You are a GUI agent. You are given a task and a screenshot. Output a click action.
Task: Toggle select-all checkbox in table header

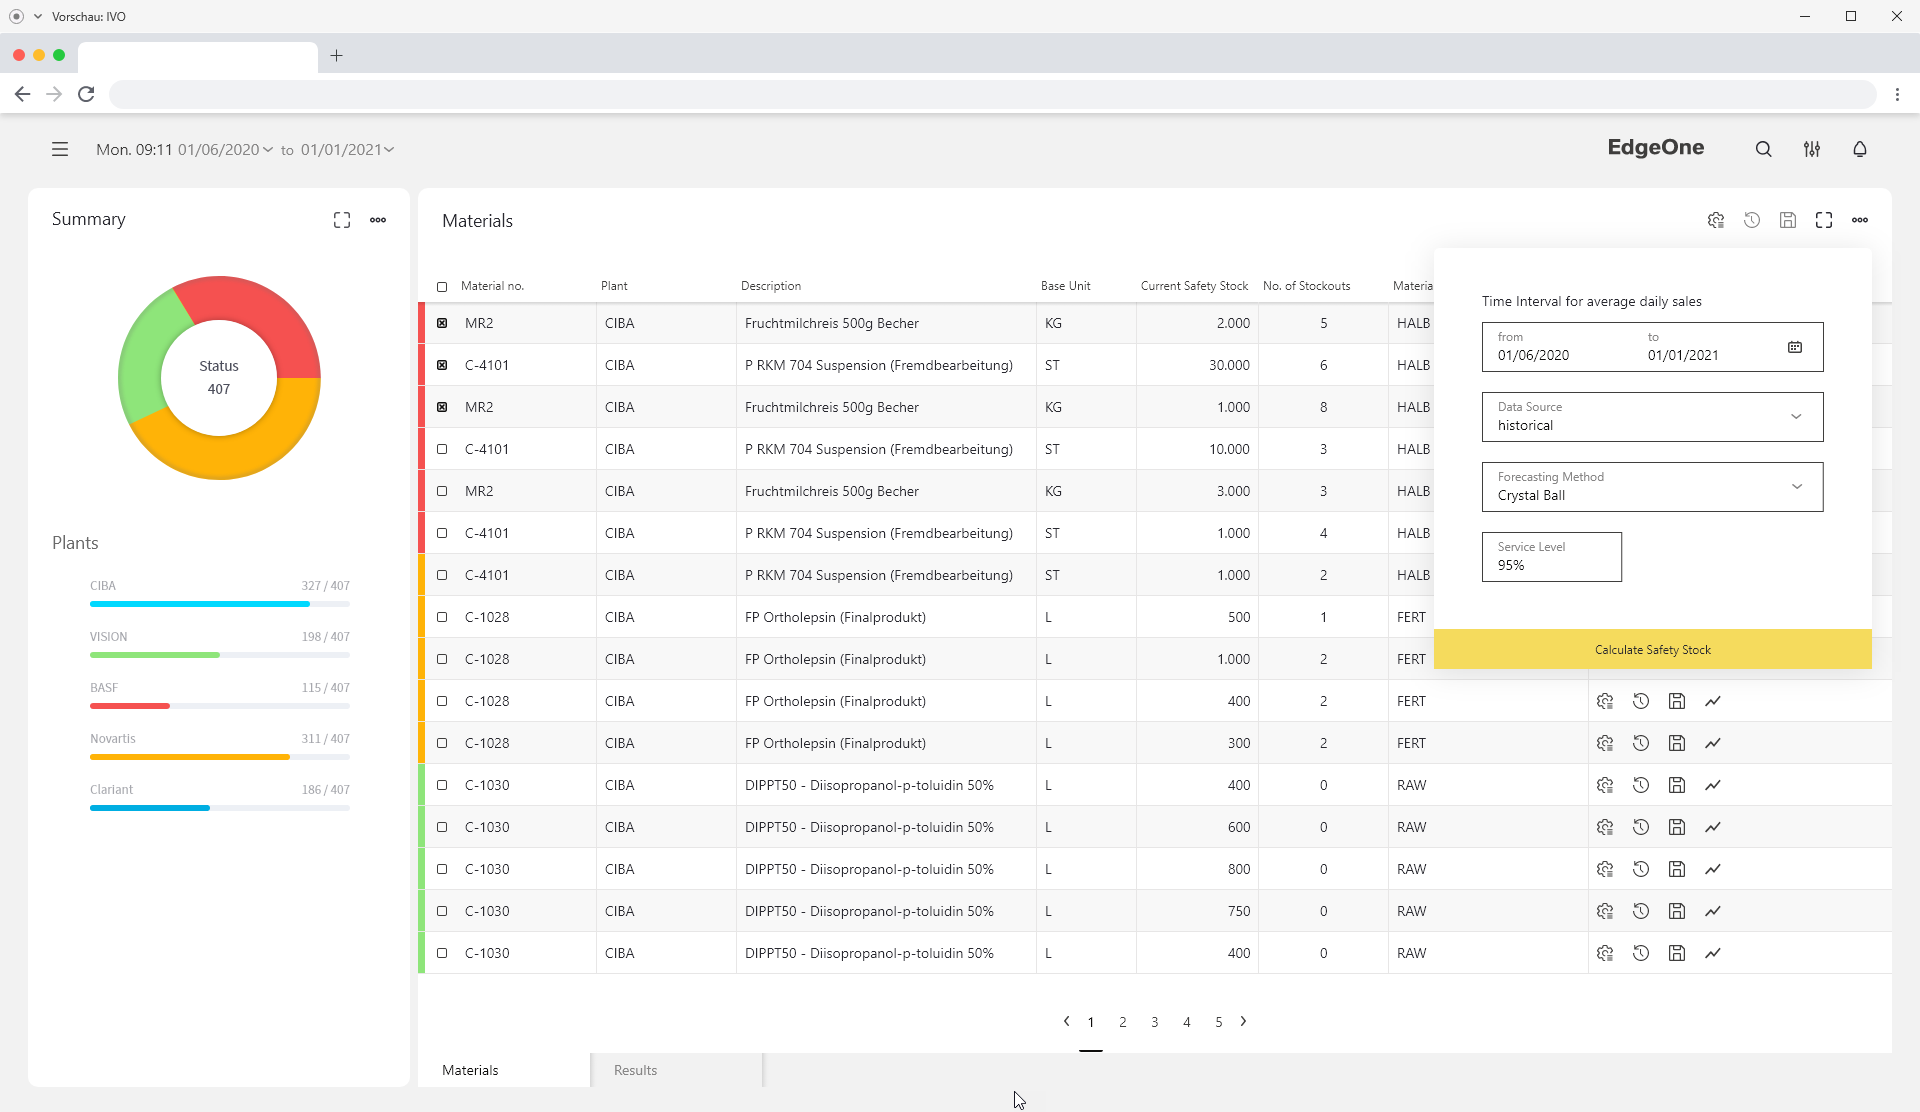click(x=442, y=287)
